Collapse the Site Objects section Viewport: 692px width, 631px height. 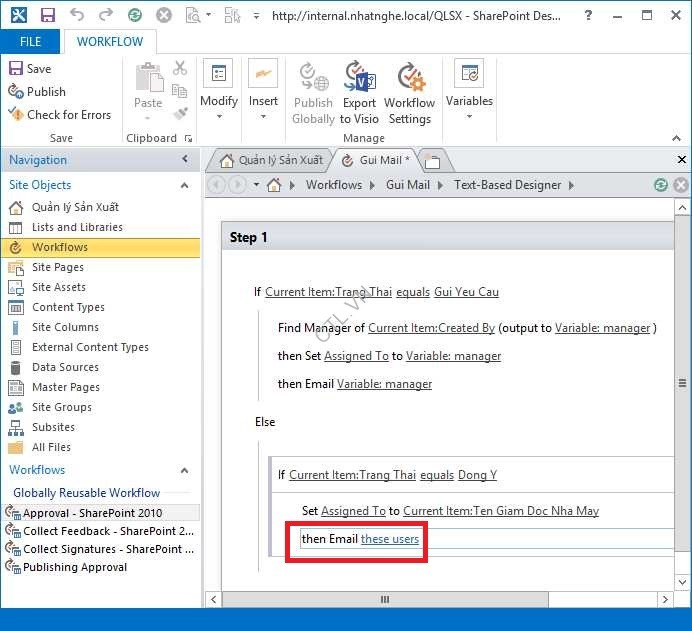pyautogui.click(x=184, y=185)
